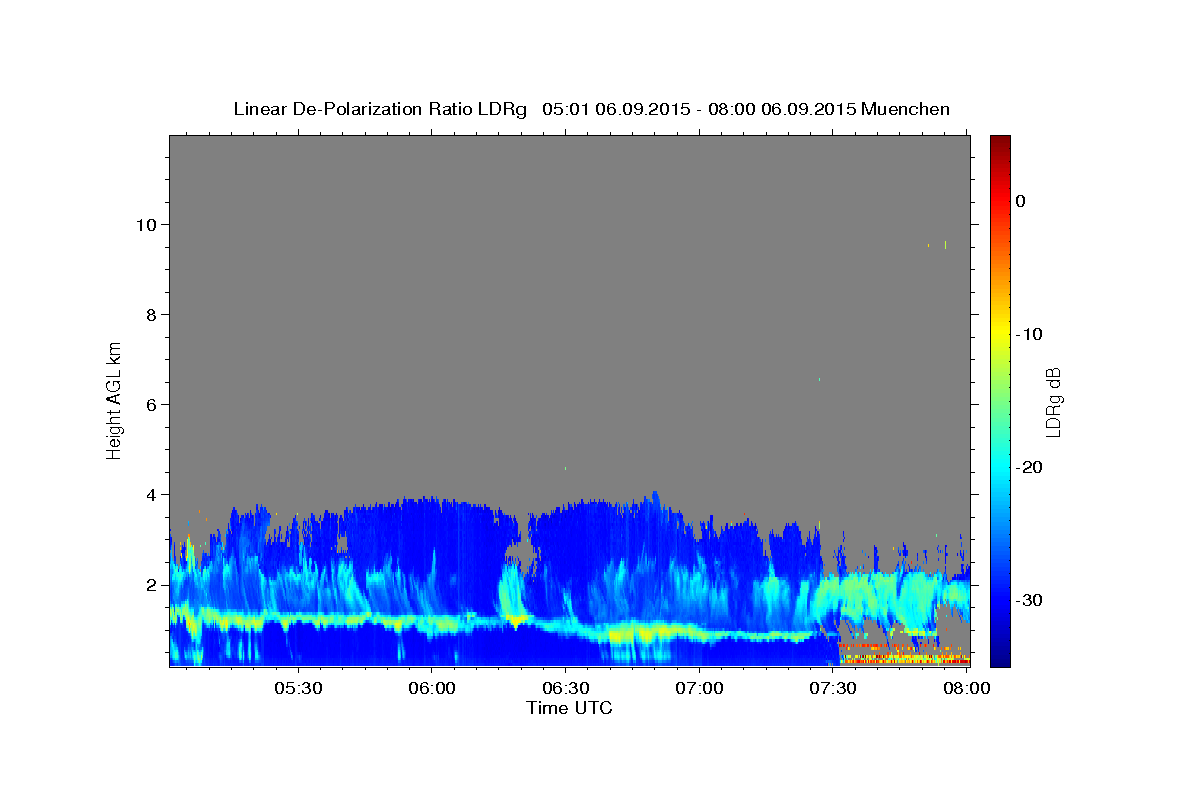
Task: Click the colorbar value "-20"
Action: click(x=1027, y=467)
